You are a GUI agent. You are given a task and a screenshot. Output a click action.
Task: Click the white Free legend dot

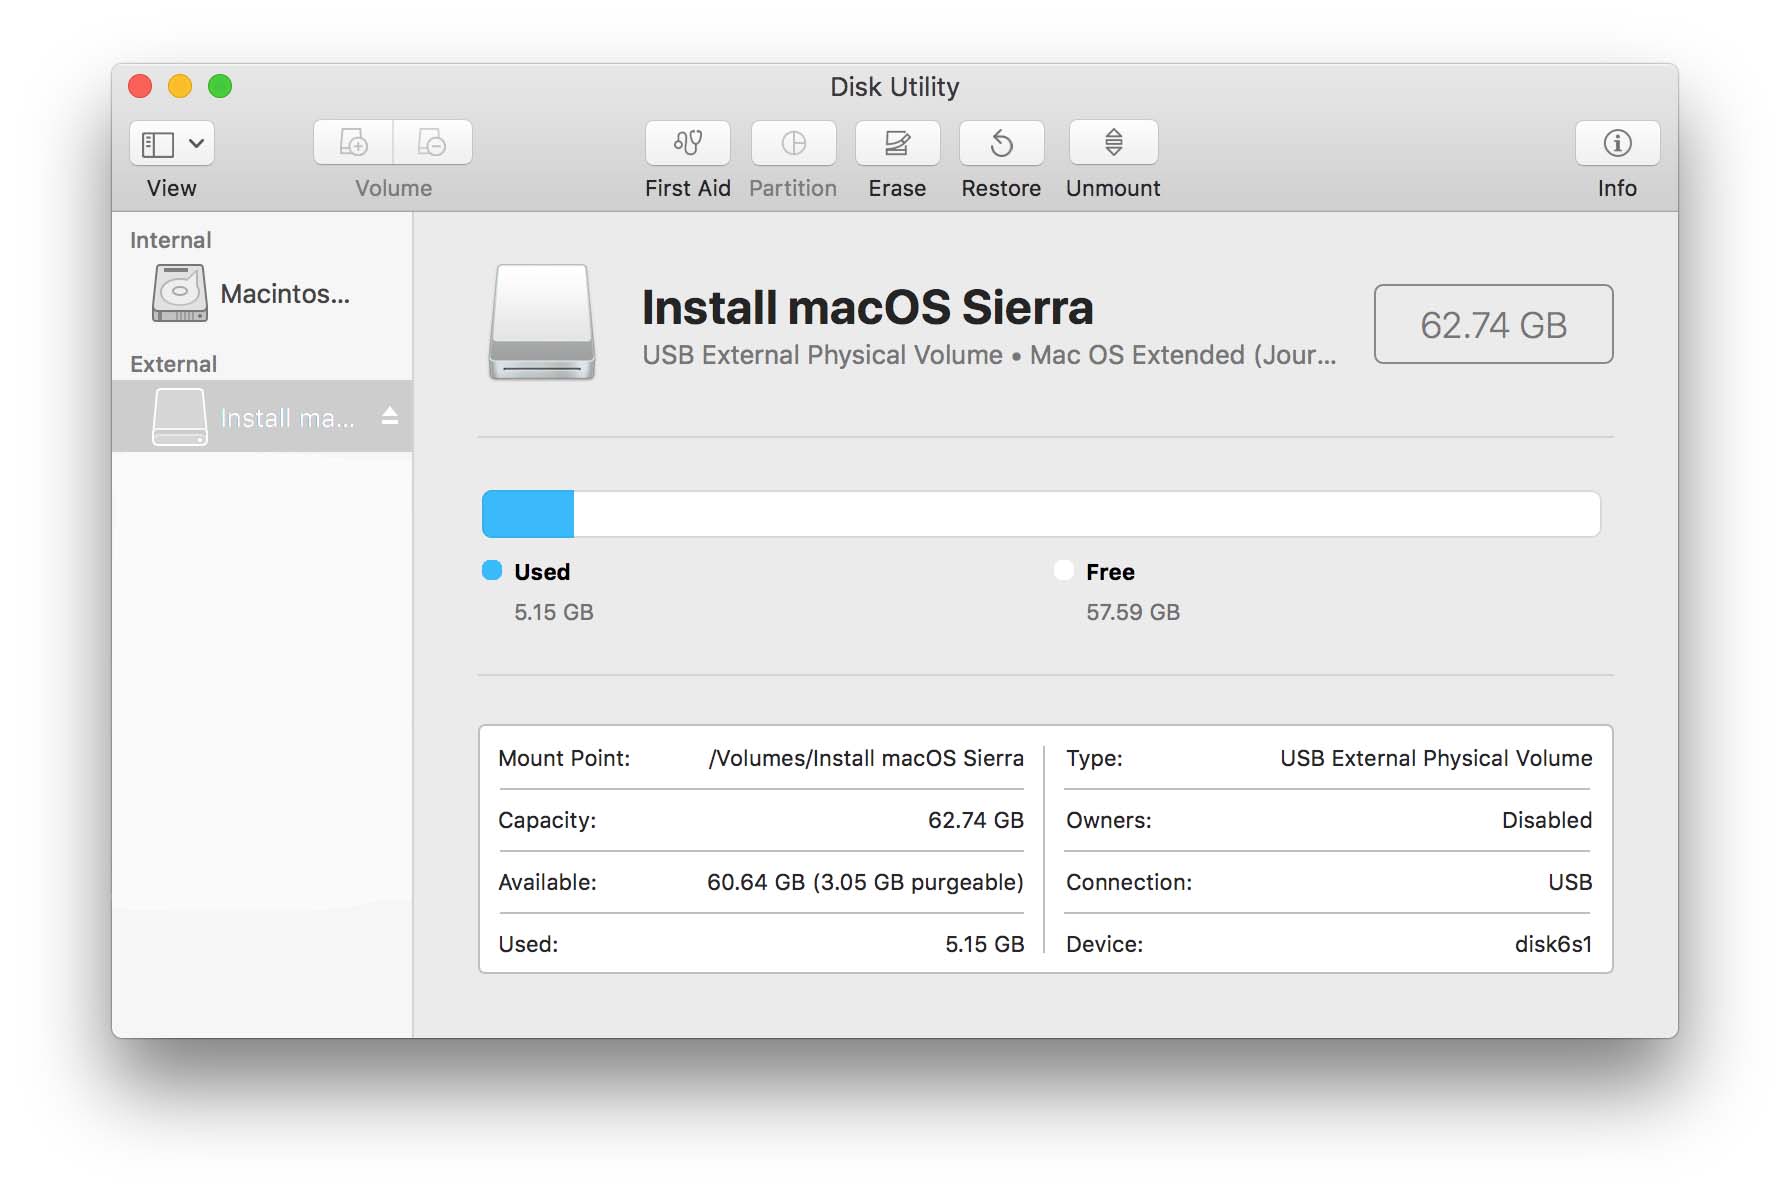pyautogui.click(x=1064, y=570)
